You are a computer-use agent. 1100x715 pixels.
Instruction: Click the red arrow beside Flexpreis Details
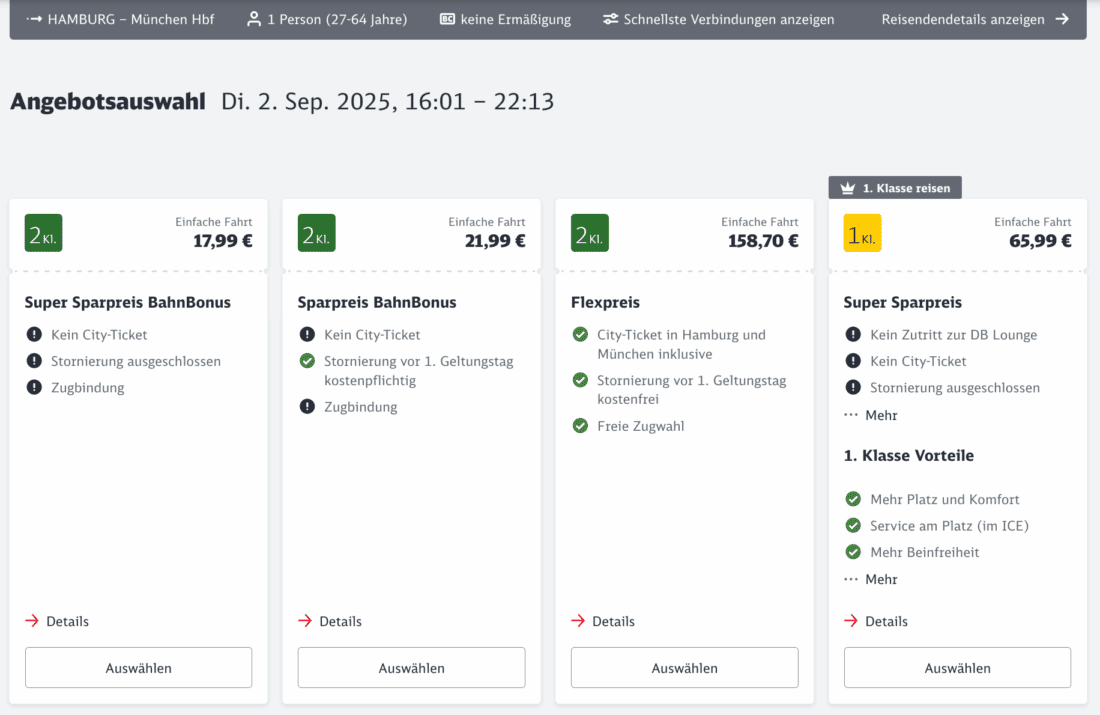pos(578,621)
